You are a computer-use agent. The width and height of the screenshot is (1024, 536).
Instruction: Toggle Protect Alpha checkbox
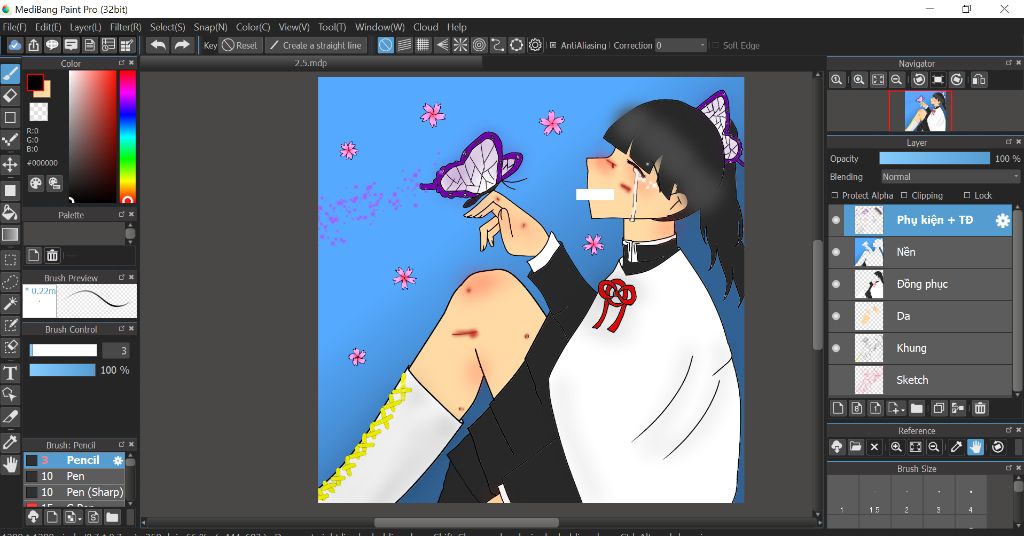click(835, 195)
